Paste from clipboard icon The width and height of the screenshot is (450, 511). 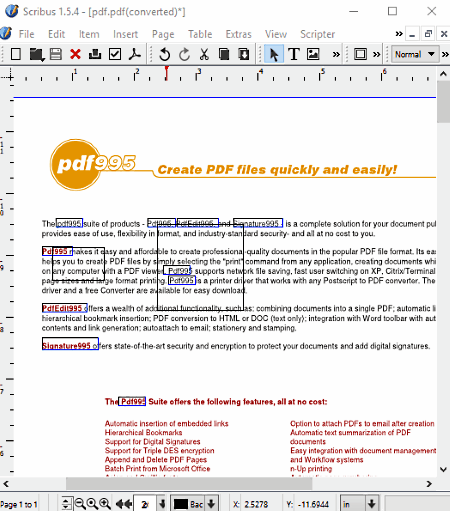tap(244, 54)
